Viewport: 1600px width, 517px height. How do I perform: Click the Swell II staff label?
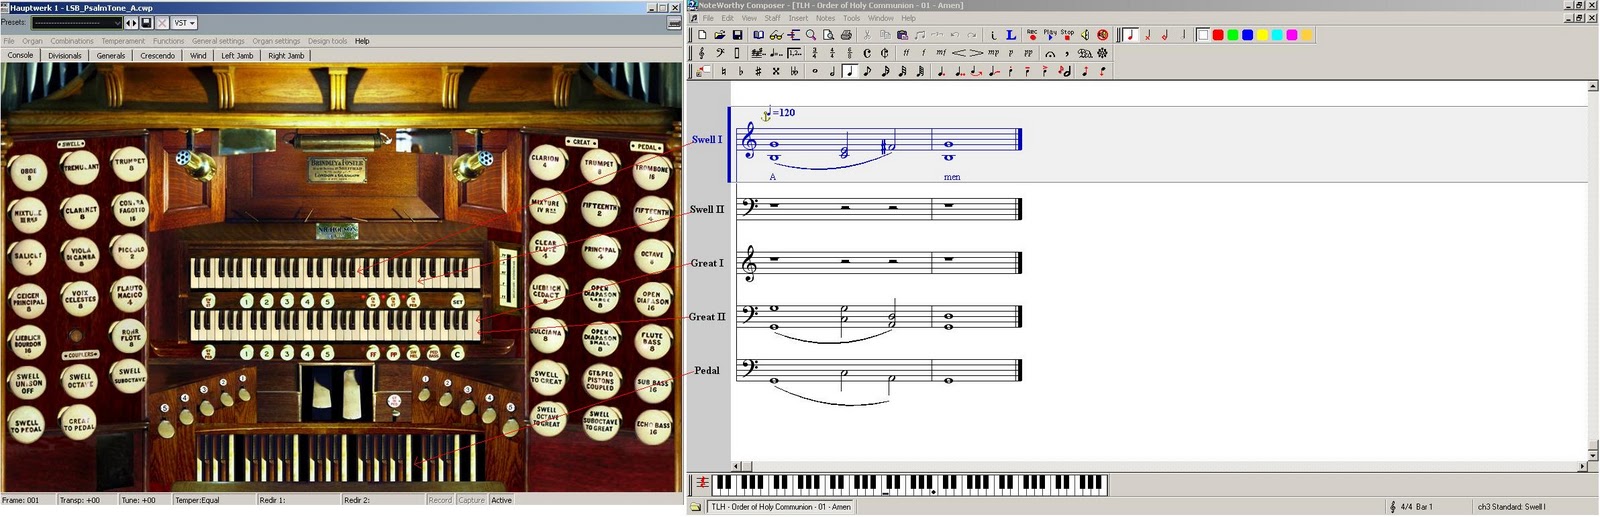click(706, 210)
